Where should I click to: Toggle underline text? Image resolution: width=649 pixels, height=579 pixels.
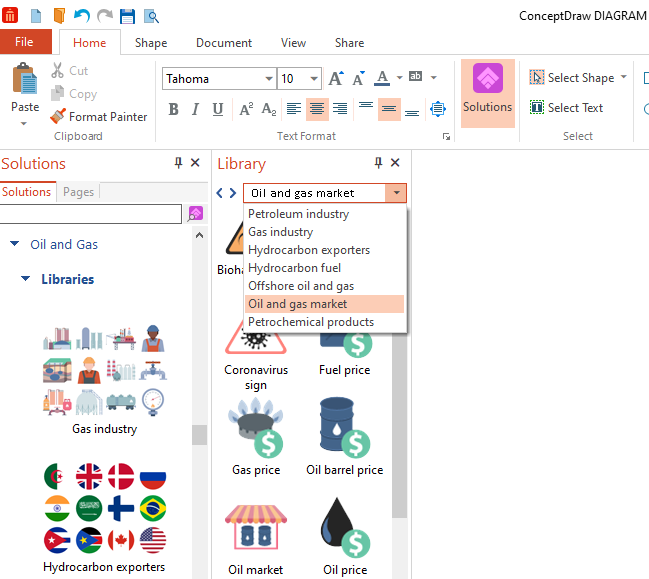coord(218,109)
